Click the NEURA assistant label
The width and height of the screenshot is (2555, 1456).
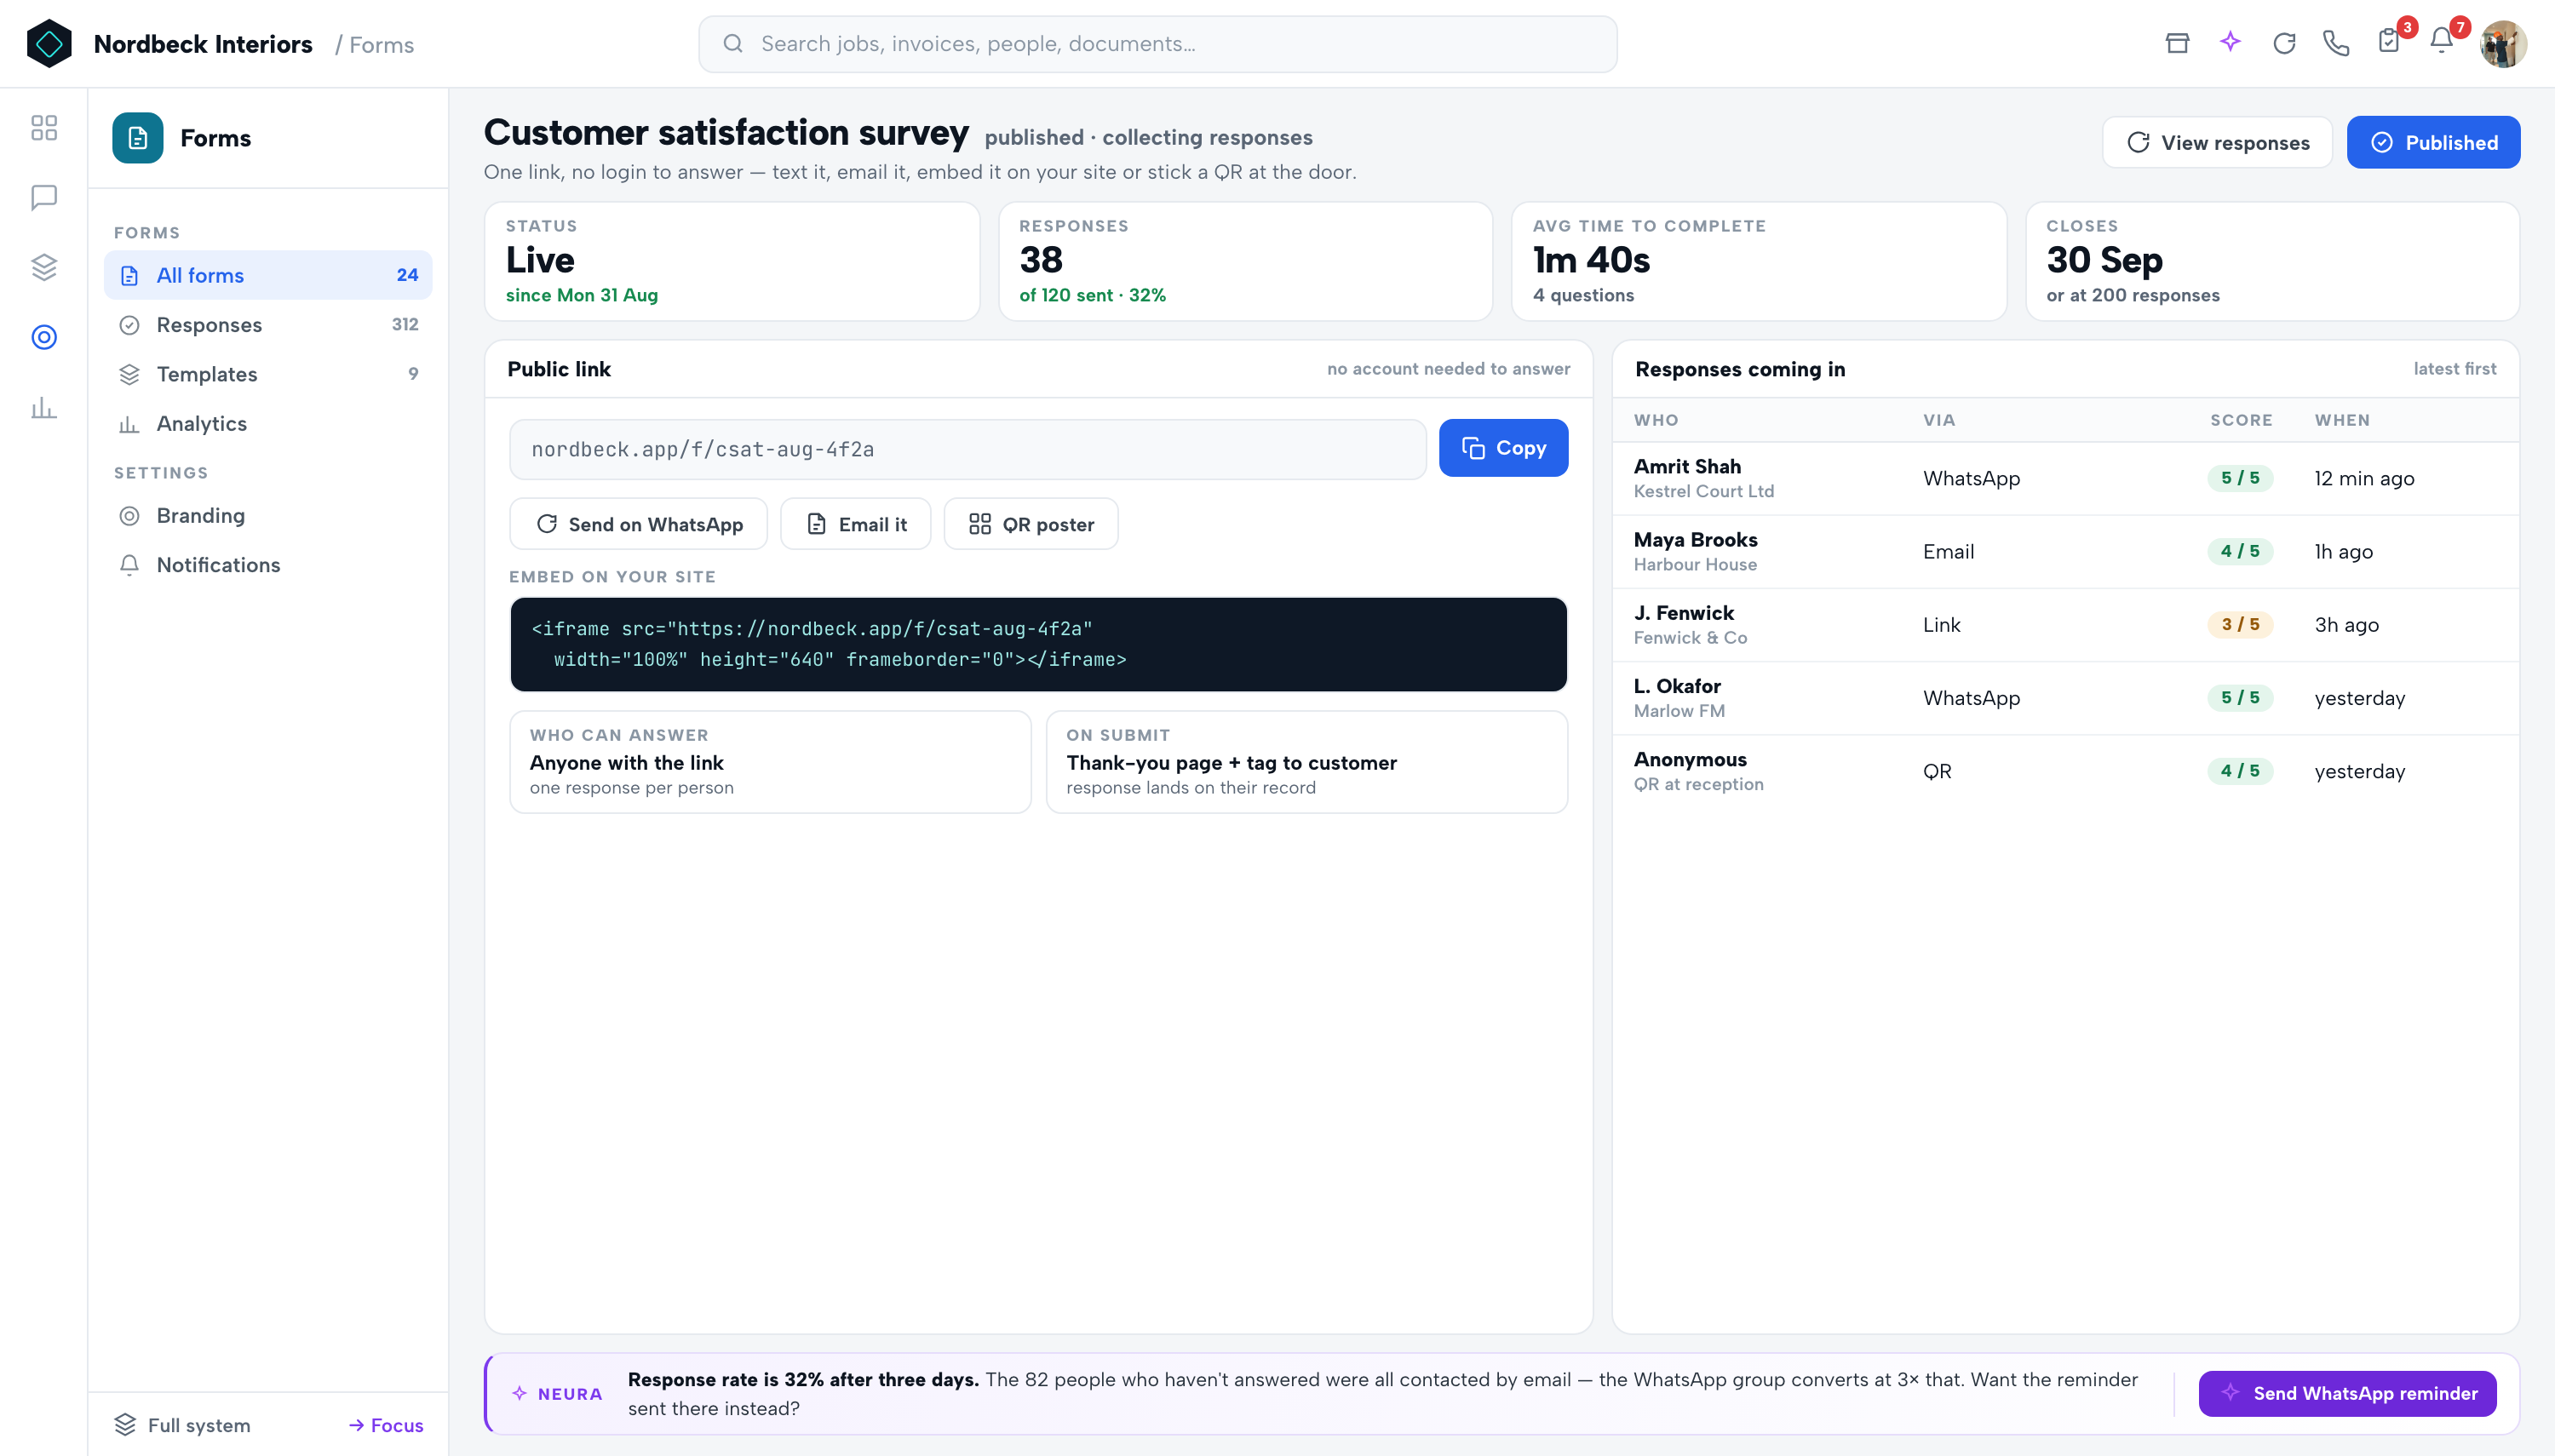[558, 1394]
